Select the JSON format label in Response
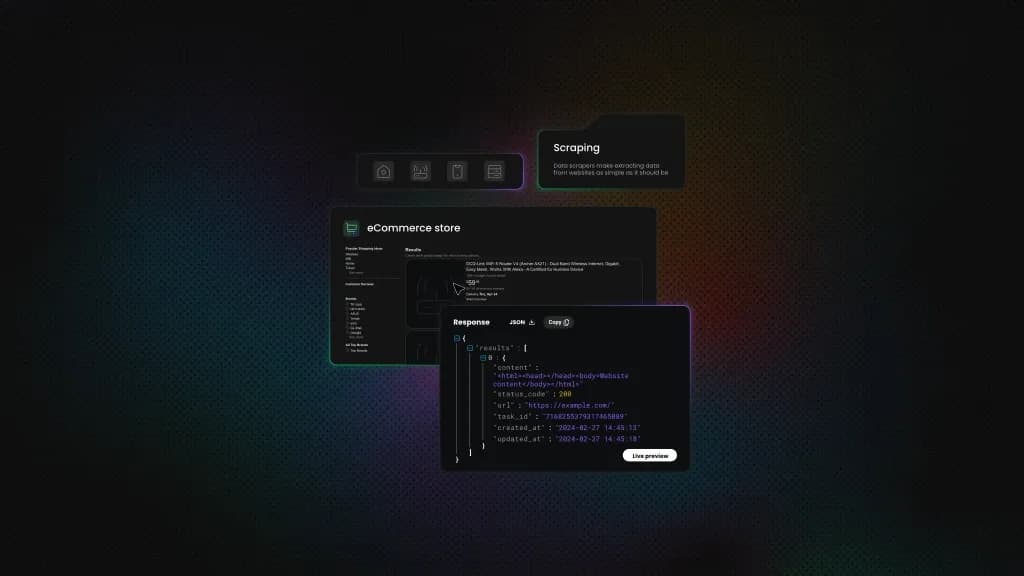This screenshot has width=1024, height=576. click(517, 322)
